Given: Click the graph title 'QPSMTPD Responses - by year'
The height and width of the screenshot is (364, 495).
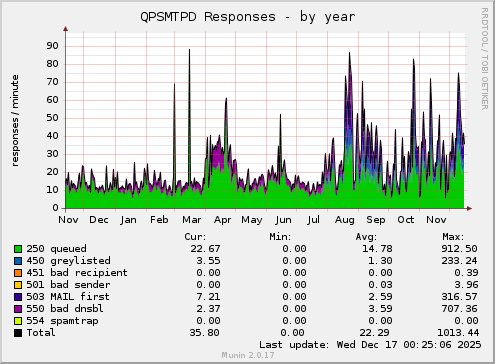Looking at the screenshot, I should pos(248,17).
